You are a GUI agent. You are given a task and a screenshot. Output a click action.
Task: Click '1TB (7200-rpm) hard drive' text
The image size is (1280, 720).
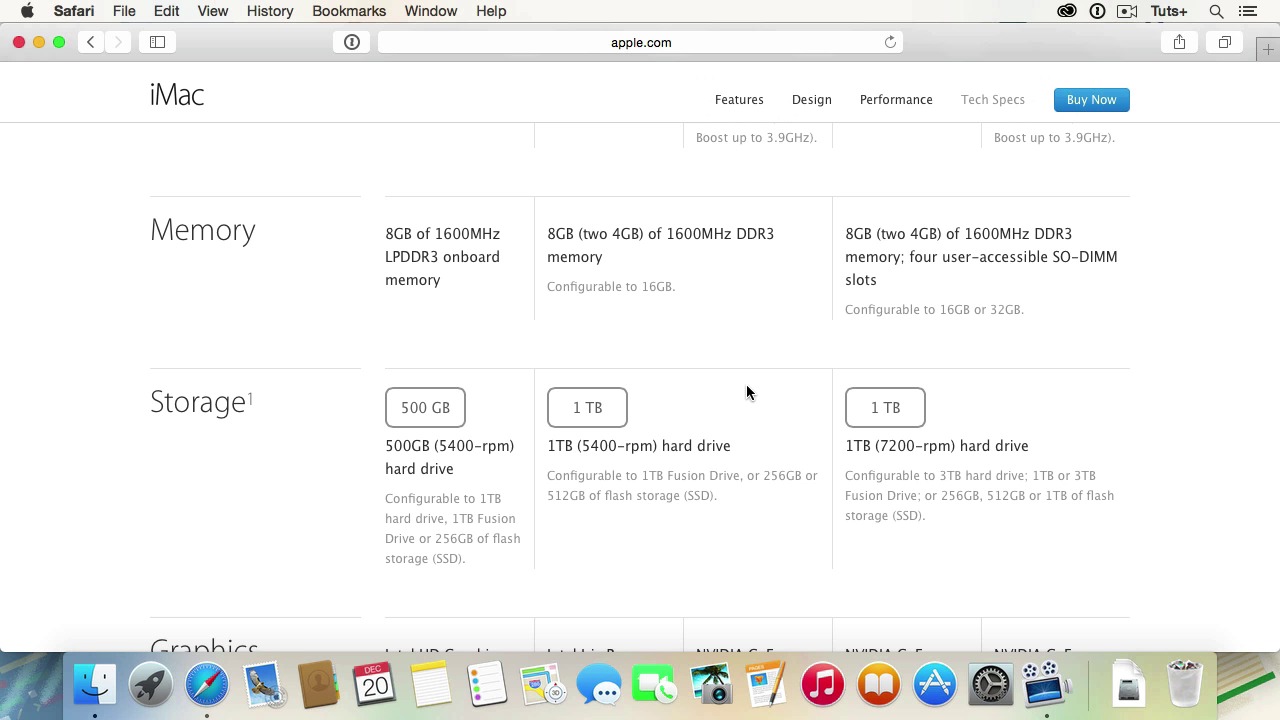click(936, 446)
